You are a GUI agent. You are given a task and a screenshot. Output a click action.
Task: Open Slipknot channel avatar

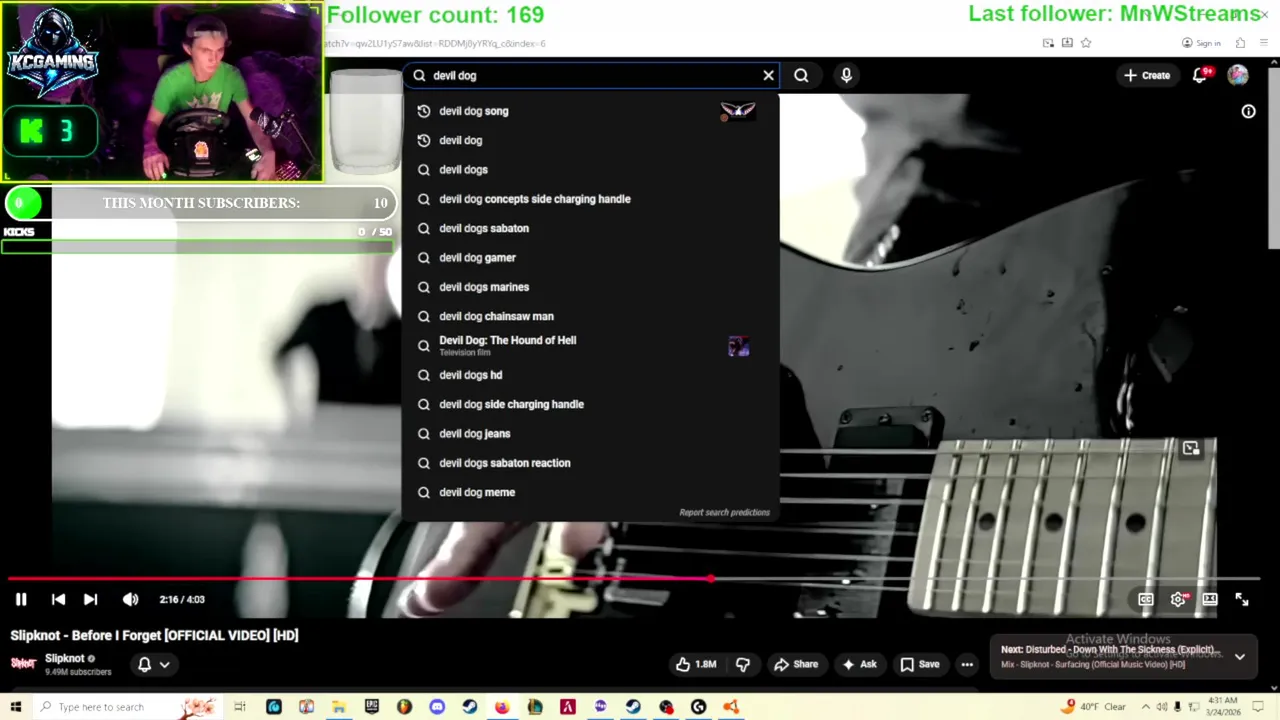coord(23,663)
